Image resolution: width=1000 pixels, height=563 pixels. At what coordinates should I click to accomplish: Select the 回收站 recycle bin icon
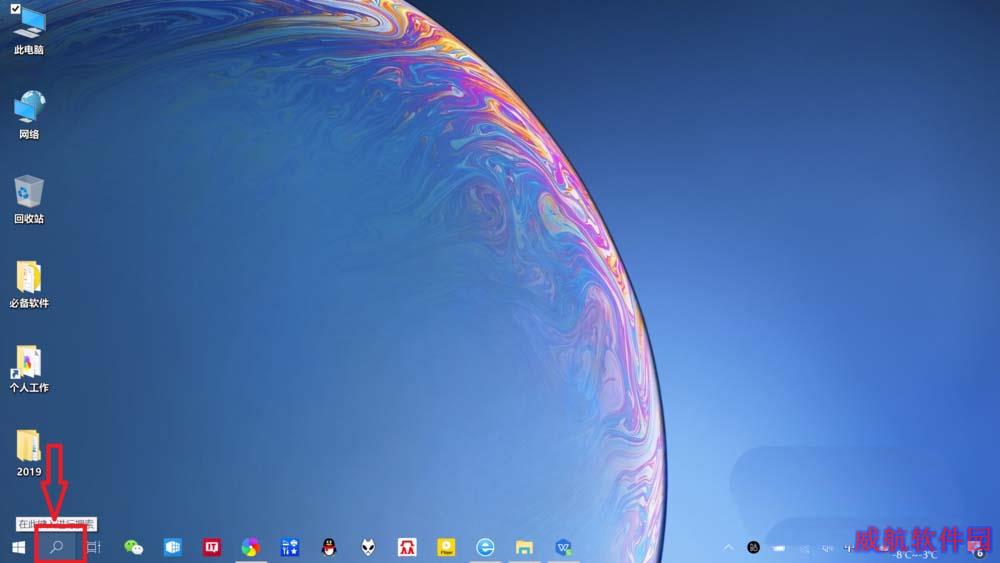[29, 199]
